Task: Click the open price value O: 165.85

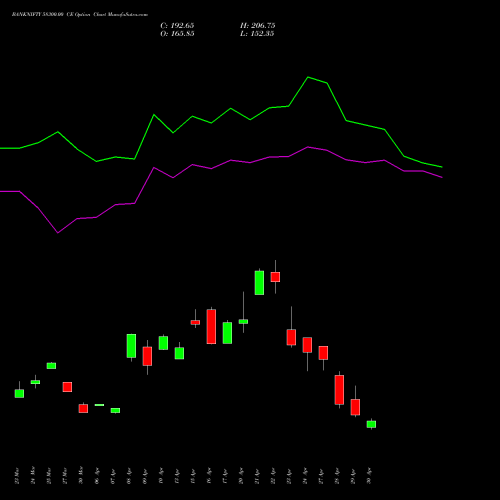Action: pyautogui.click(x=177, y=34)
